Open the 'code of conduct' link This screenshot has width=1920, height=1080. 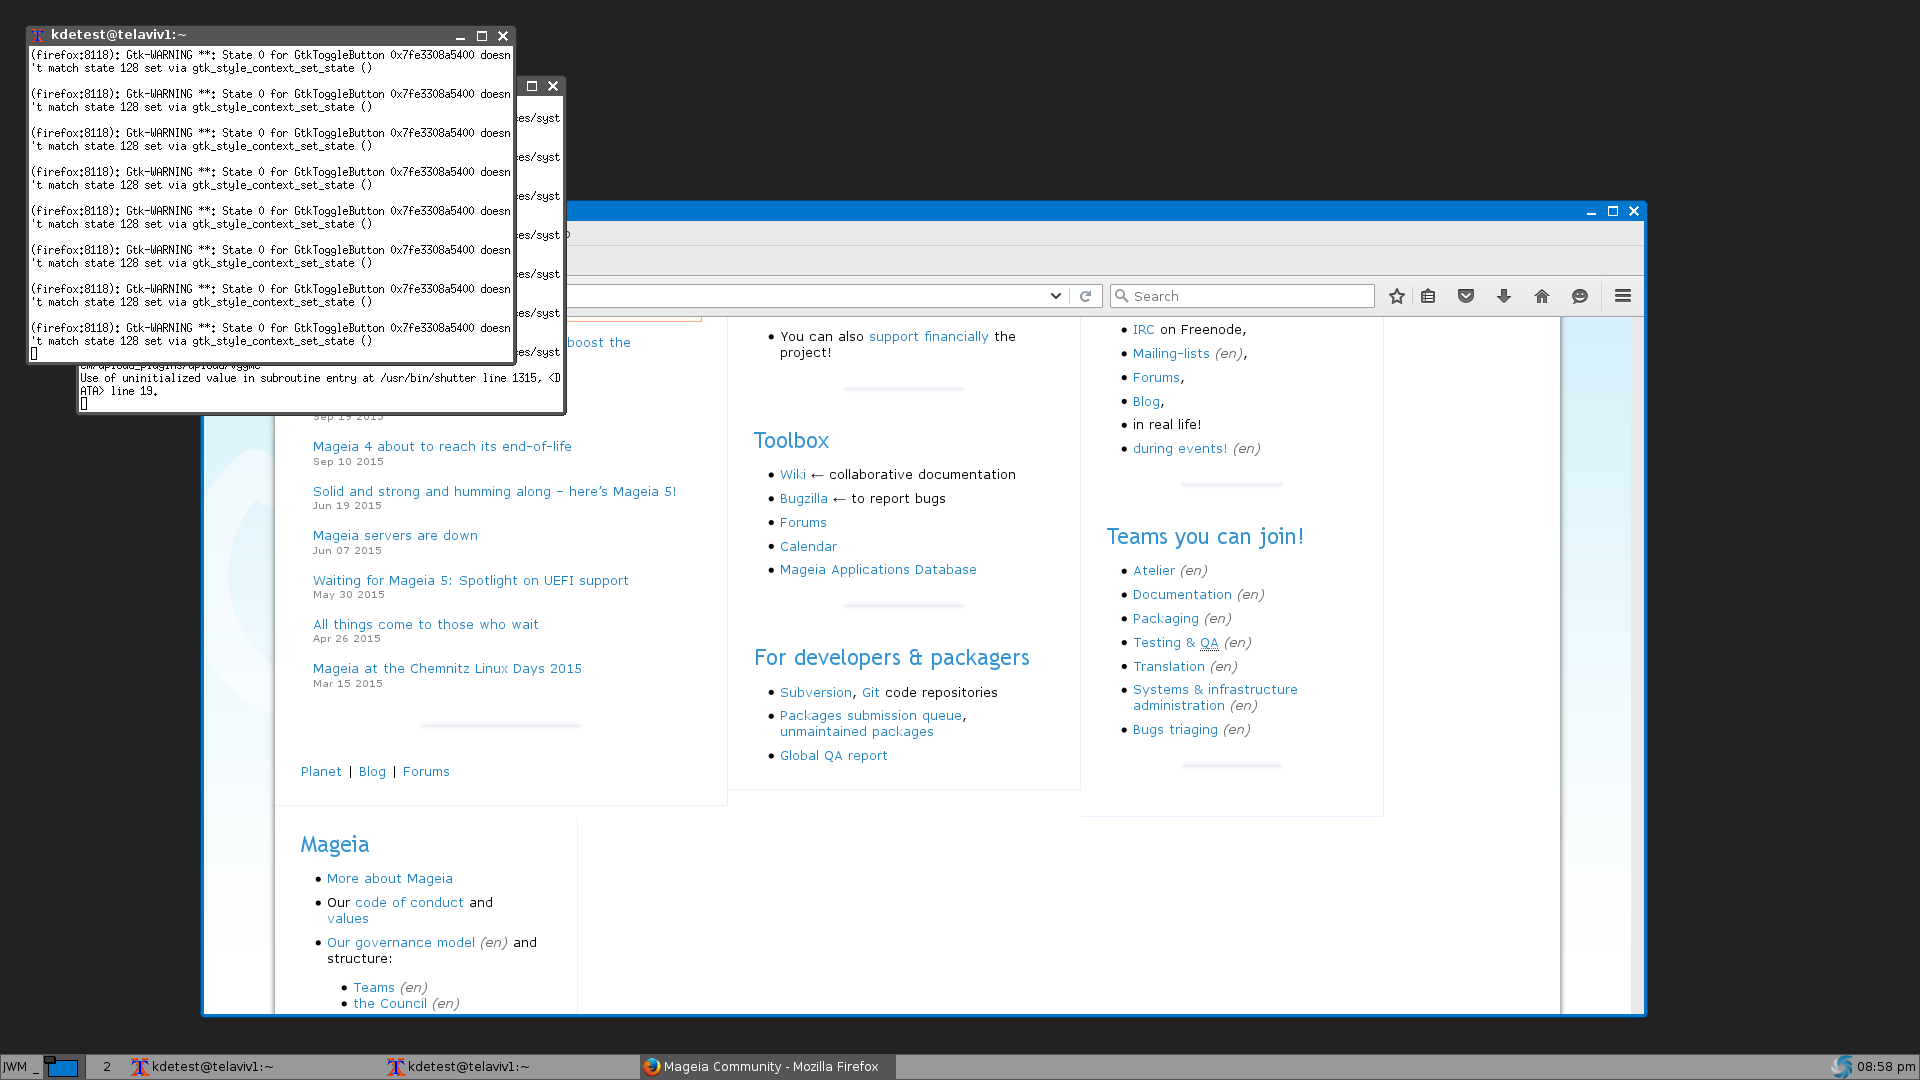click(x=409, y=902)
